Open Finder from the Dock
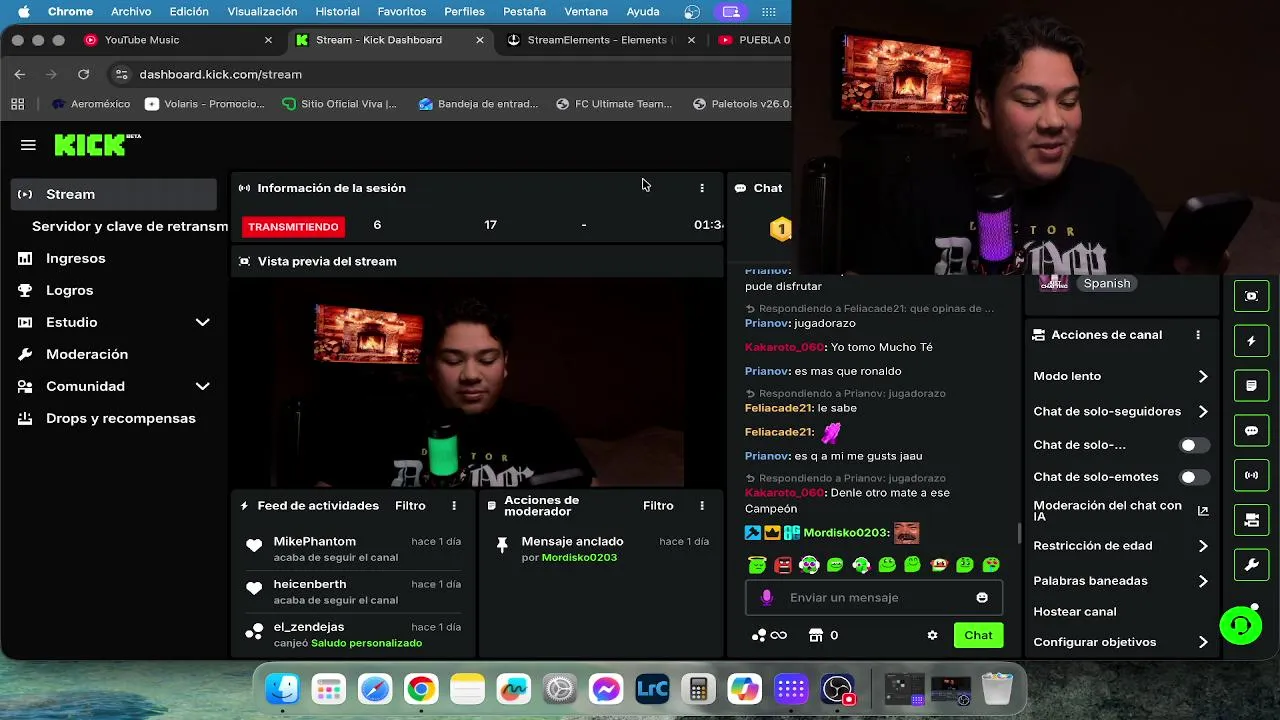This screenshot has width=1280, height=720. tap(283, 689)
